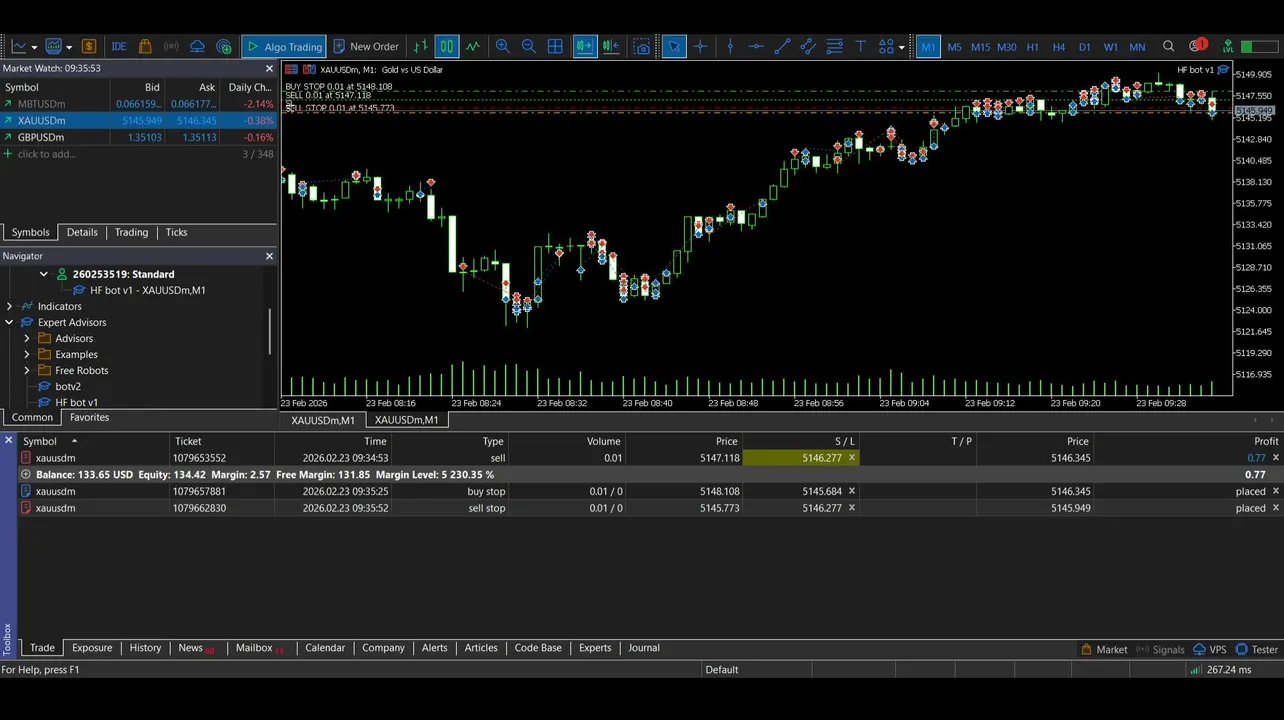The height and width of the screenshot is (720, 1284).
Task: Tile chart windows using grid icon
Action: [555, 46]
